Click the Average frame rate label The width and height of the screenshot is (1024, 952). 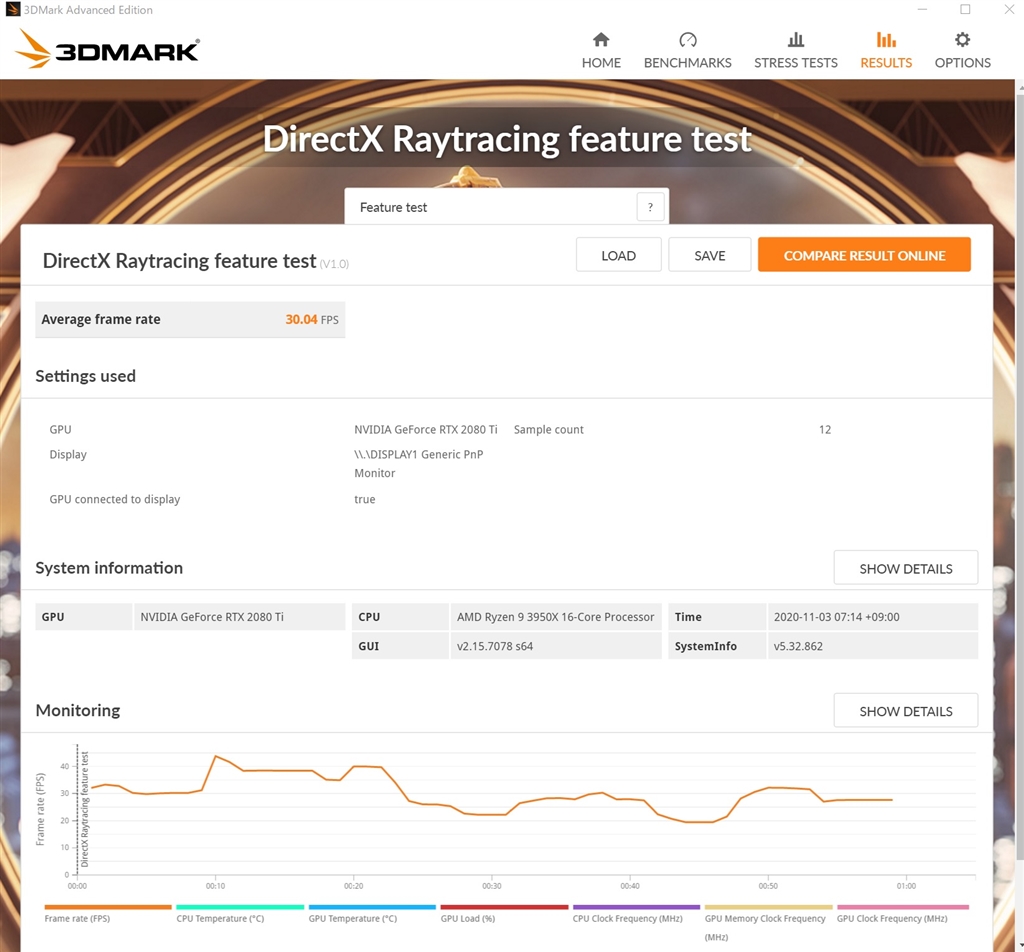point(101,319)
